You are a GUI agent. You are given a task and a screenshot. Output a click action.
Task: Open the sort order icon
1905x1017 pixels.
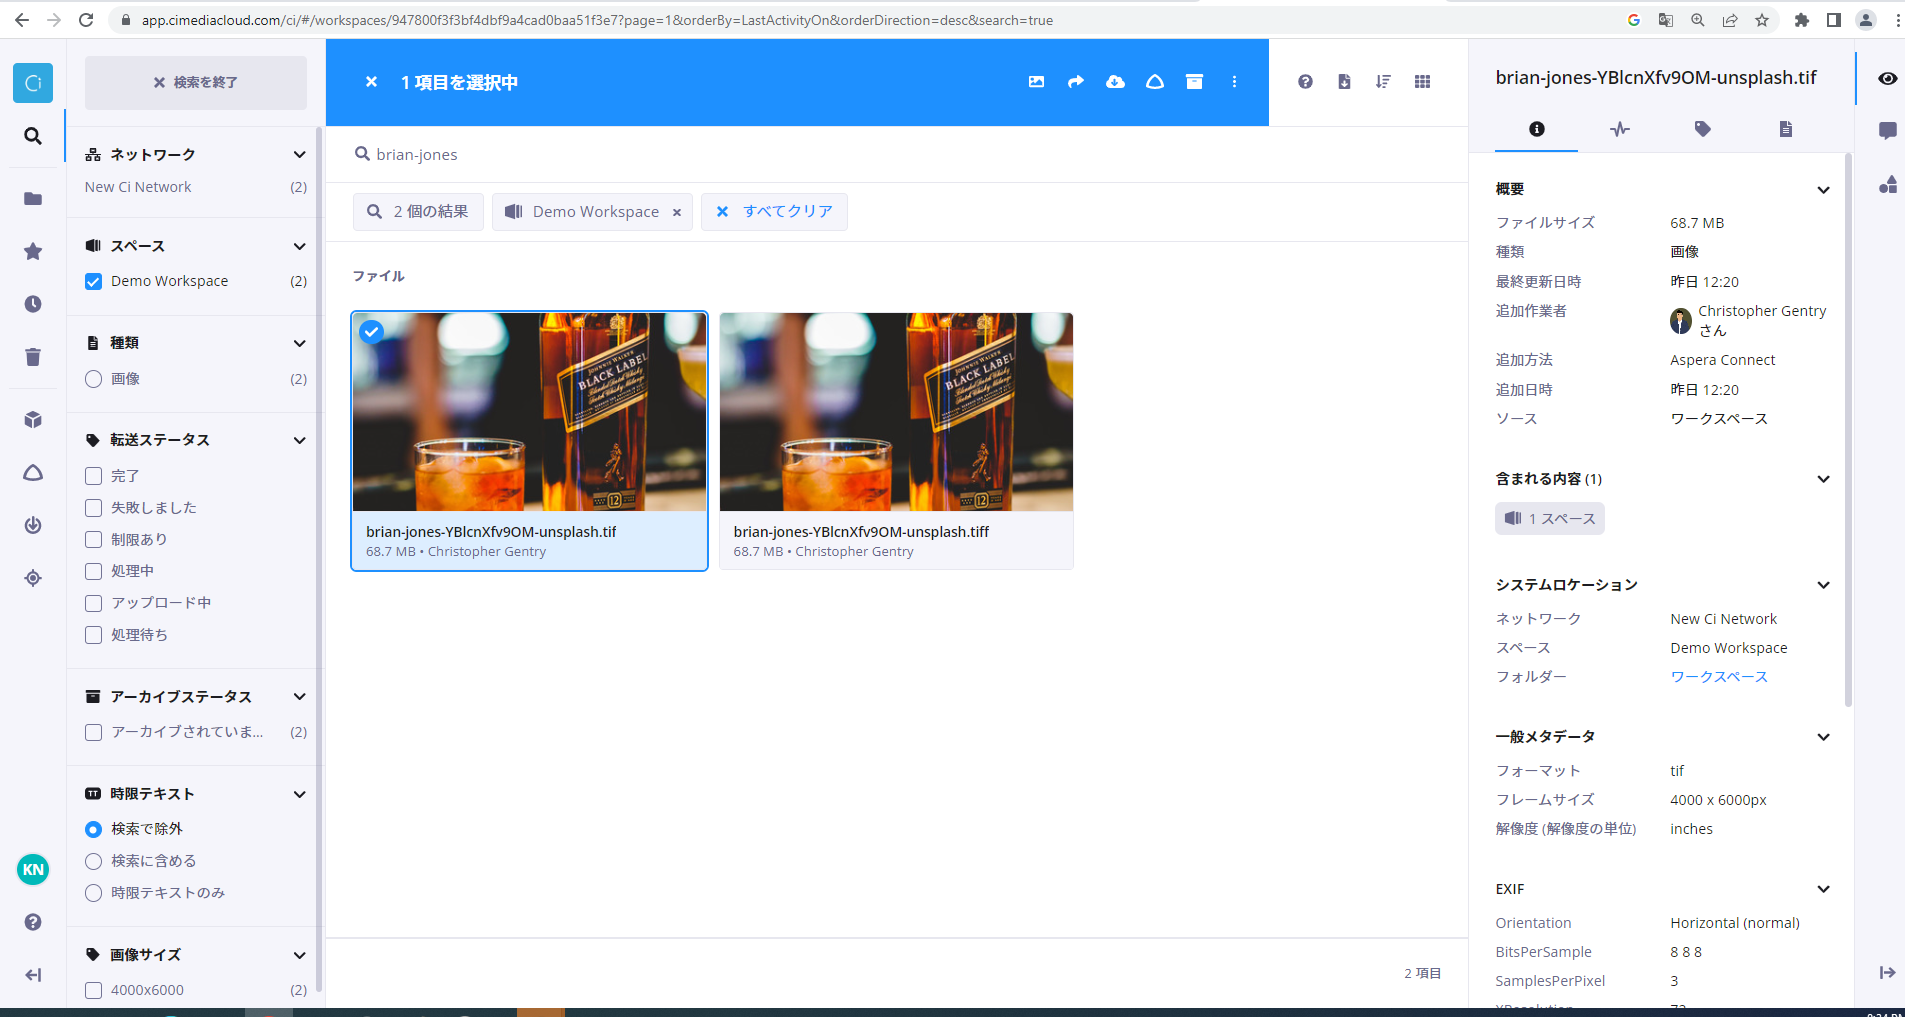pyautogui.click(x=1383, y=82)
